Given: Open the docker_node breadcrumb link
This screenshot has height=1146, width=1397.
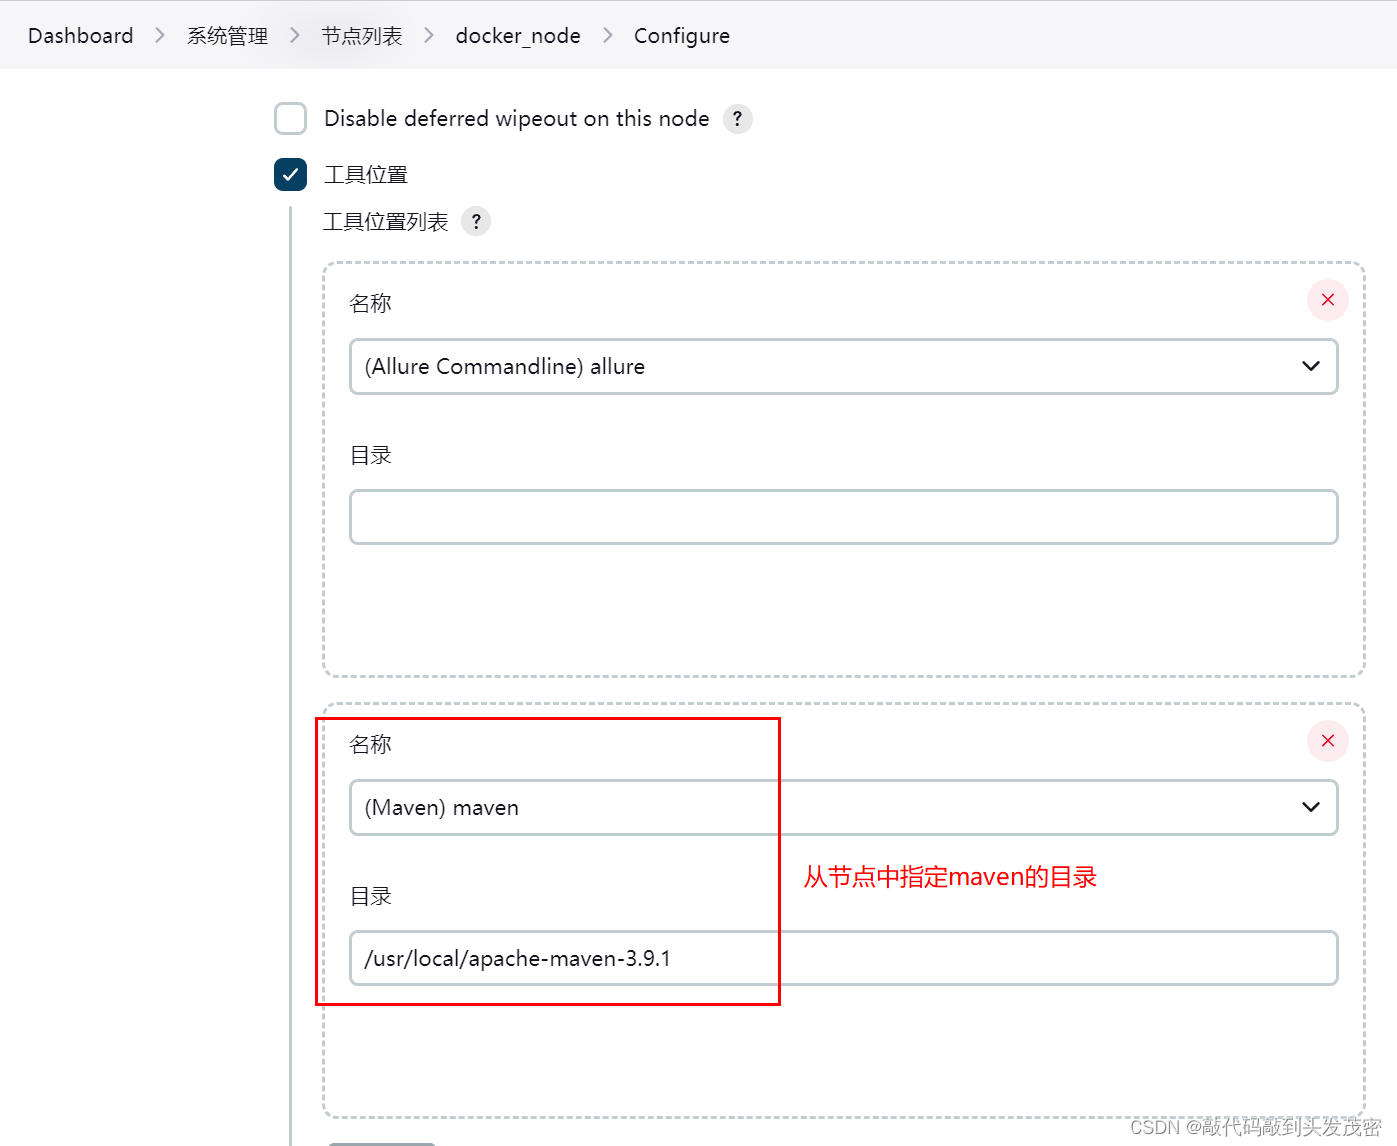Looking at the screenshot, I should pyautogui.click(x=518, y=36).
